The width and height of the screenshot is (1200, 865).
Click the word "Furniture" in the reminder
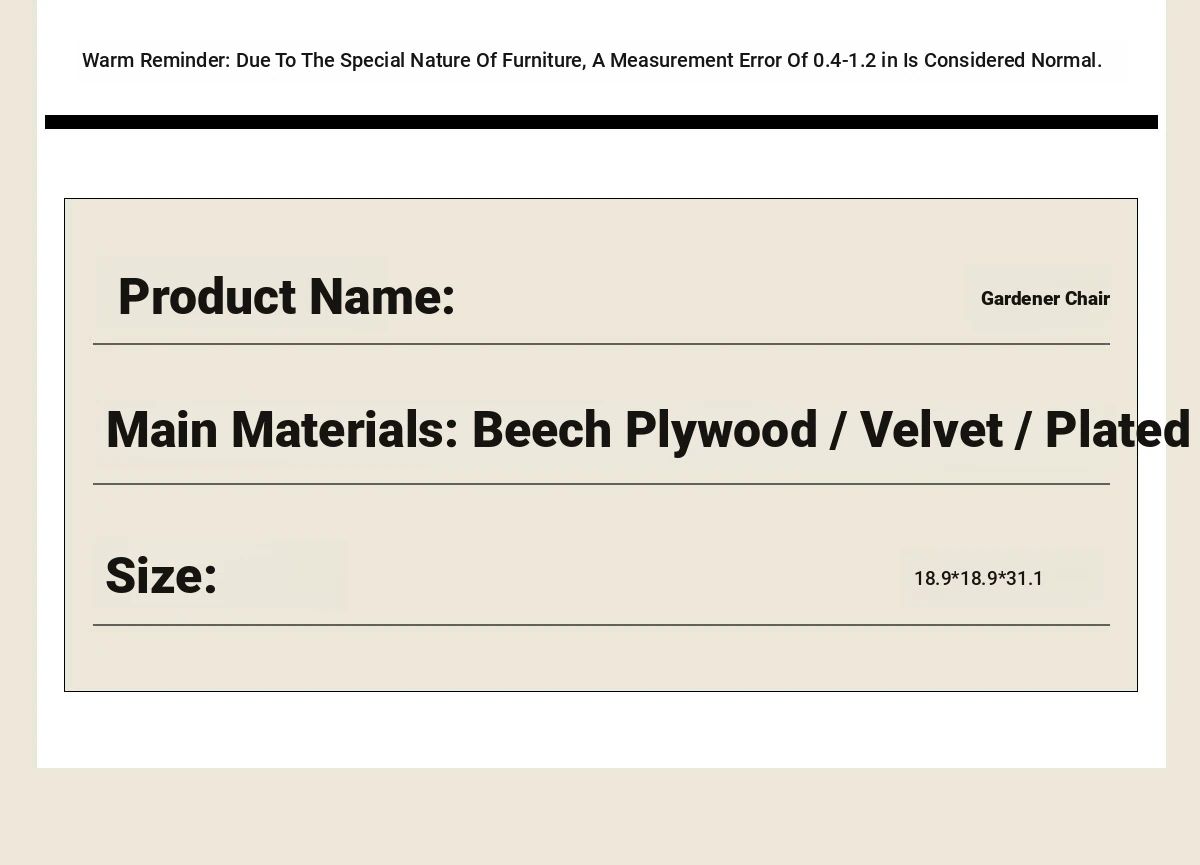tap(543, 61)
